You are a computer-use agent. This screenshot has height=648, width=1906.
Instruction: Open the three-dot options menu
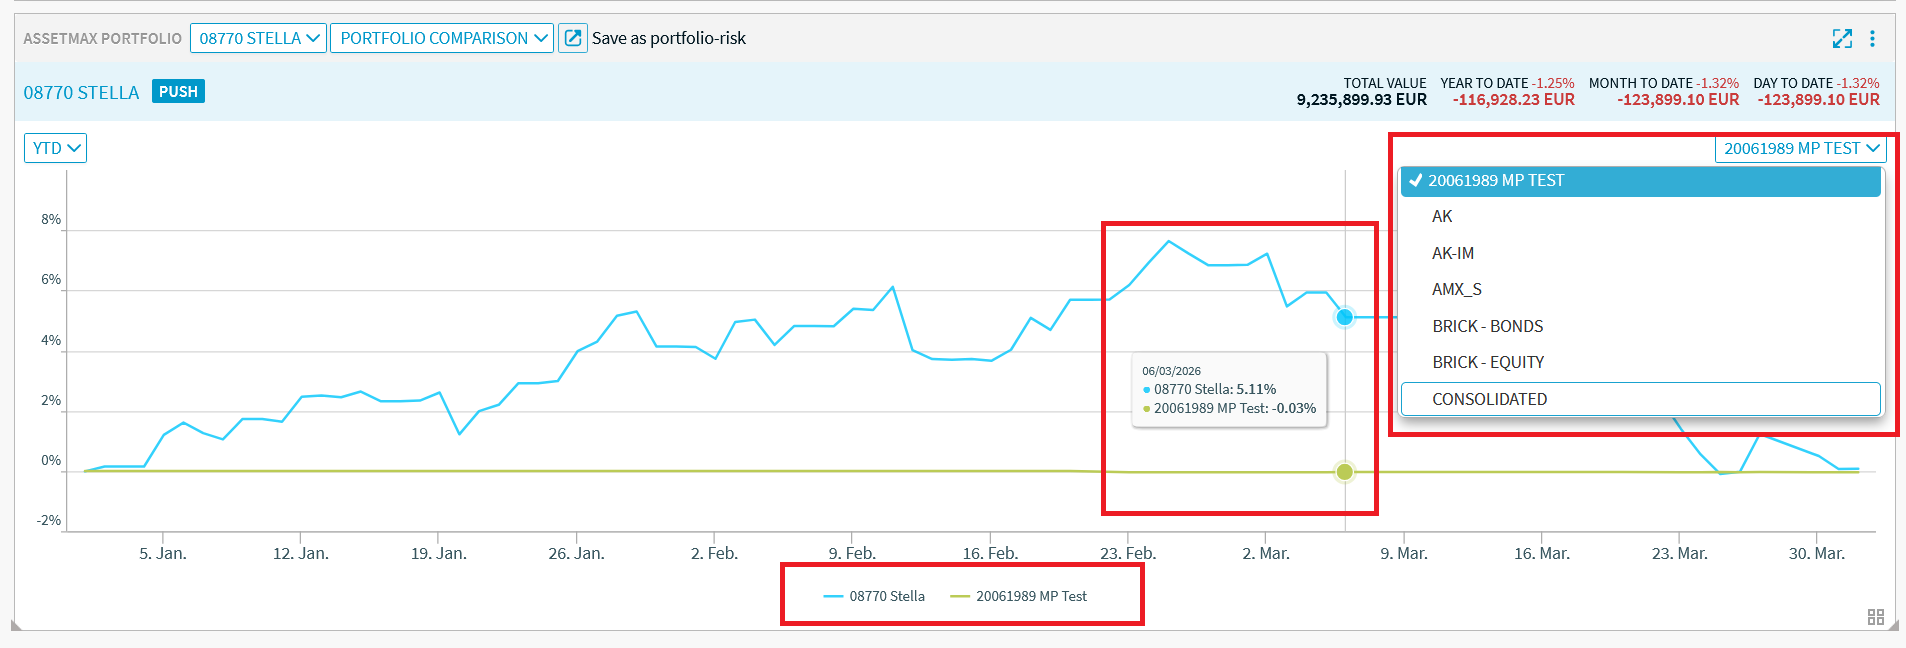1872,38
